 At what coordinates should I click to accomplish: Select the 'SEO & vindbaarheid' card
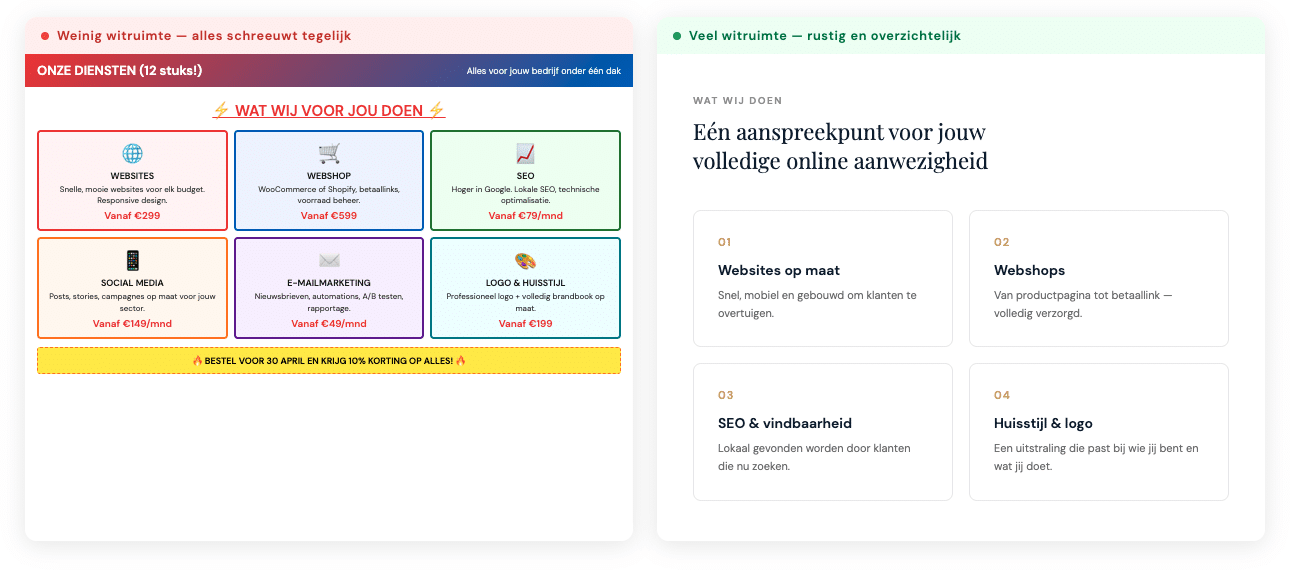(x=822, y=431)
